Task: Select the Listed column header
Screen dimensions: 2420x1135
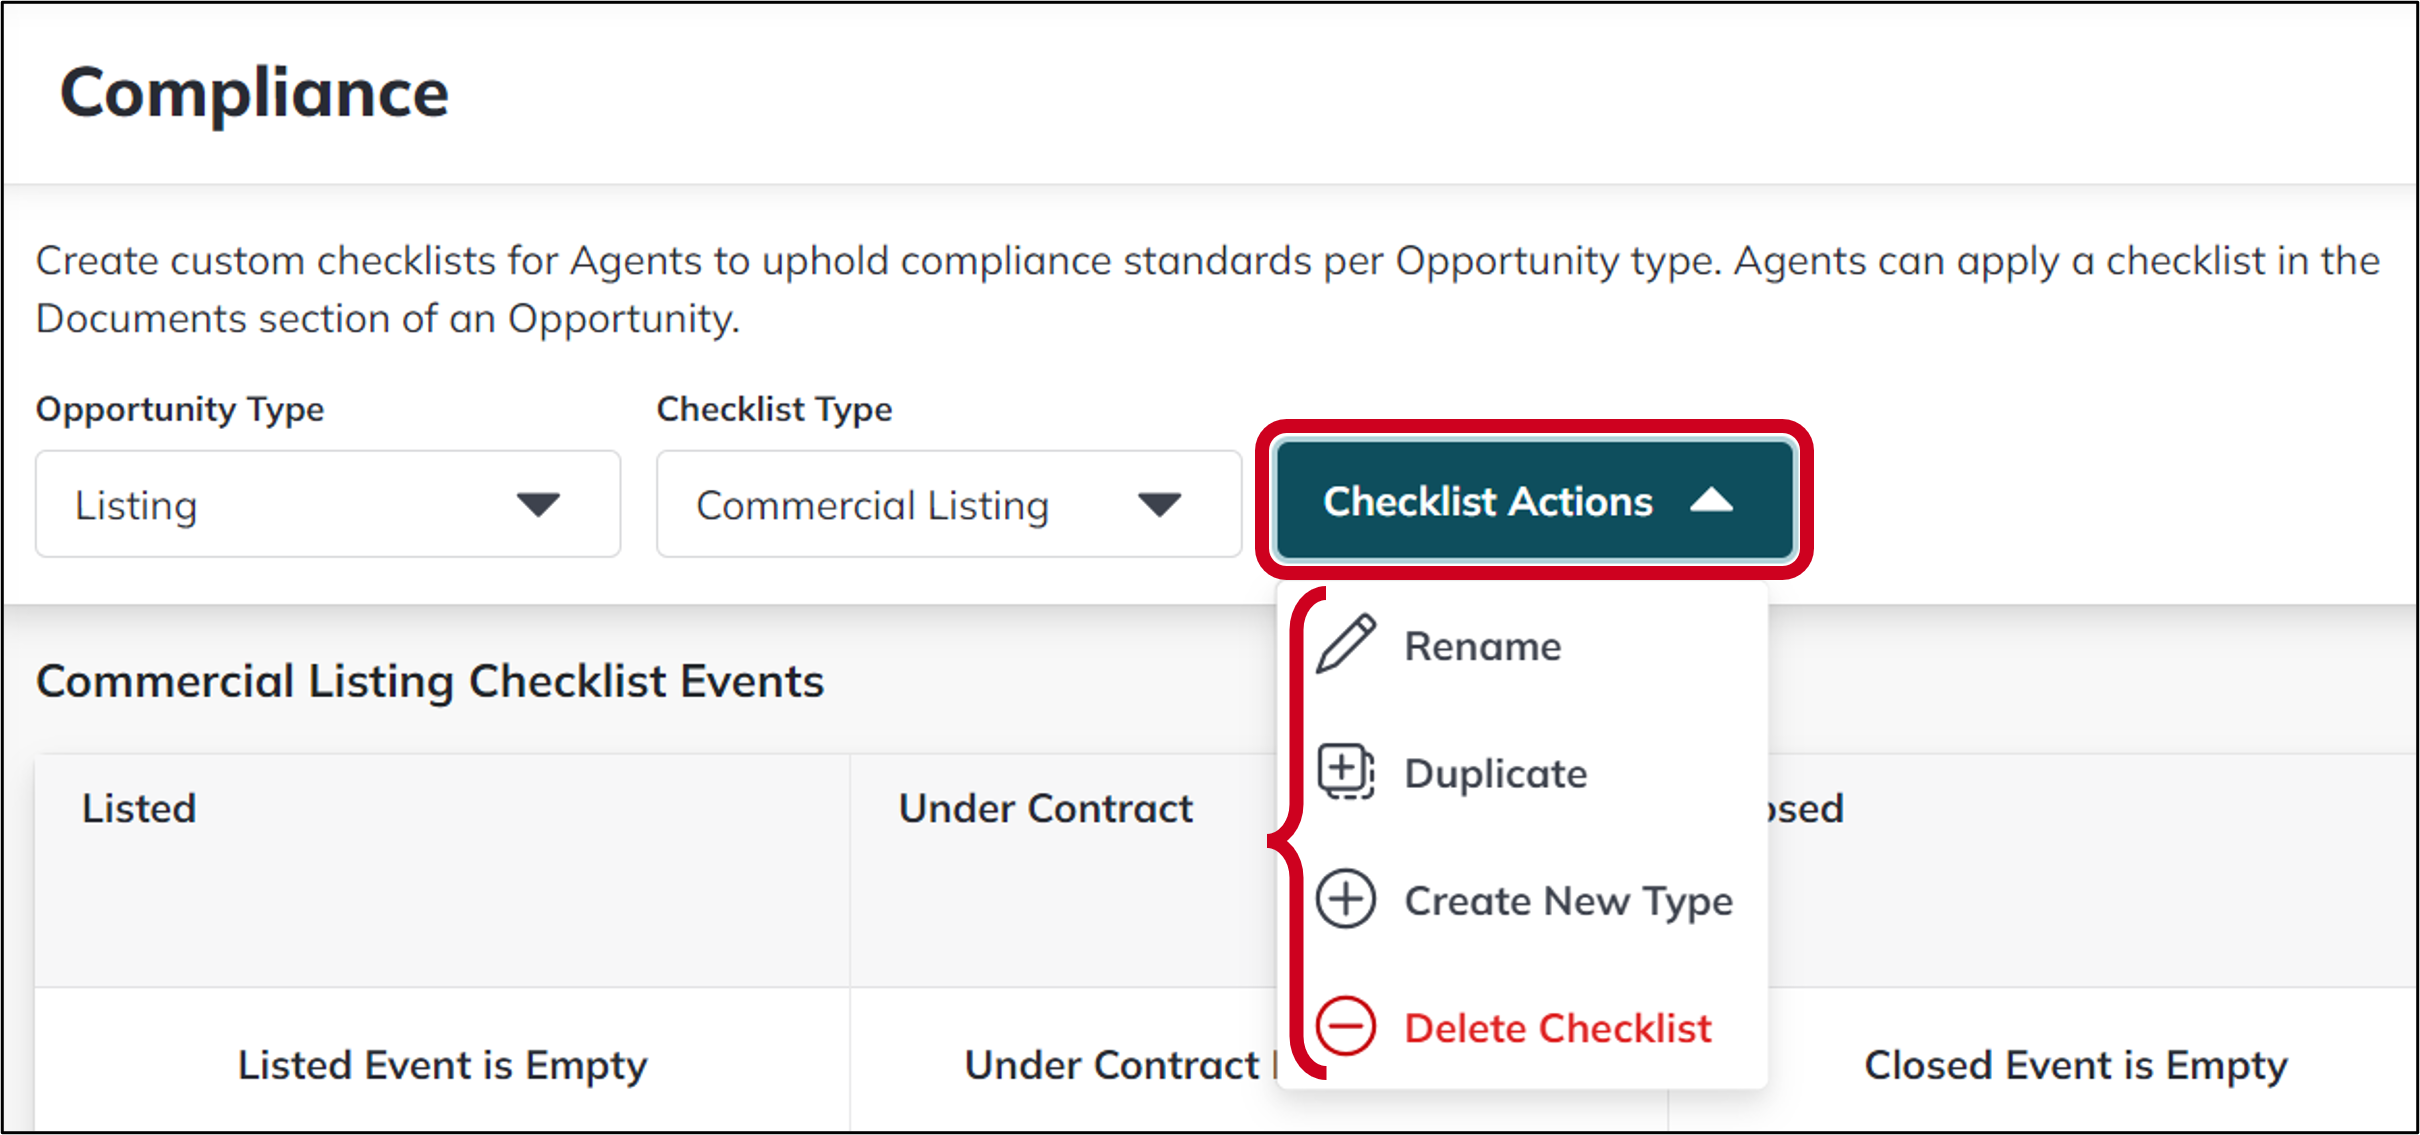Action: [138, 808]
